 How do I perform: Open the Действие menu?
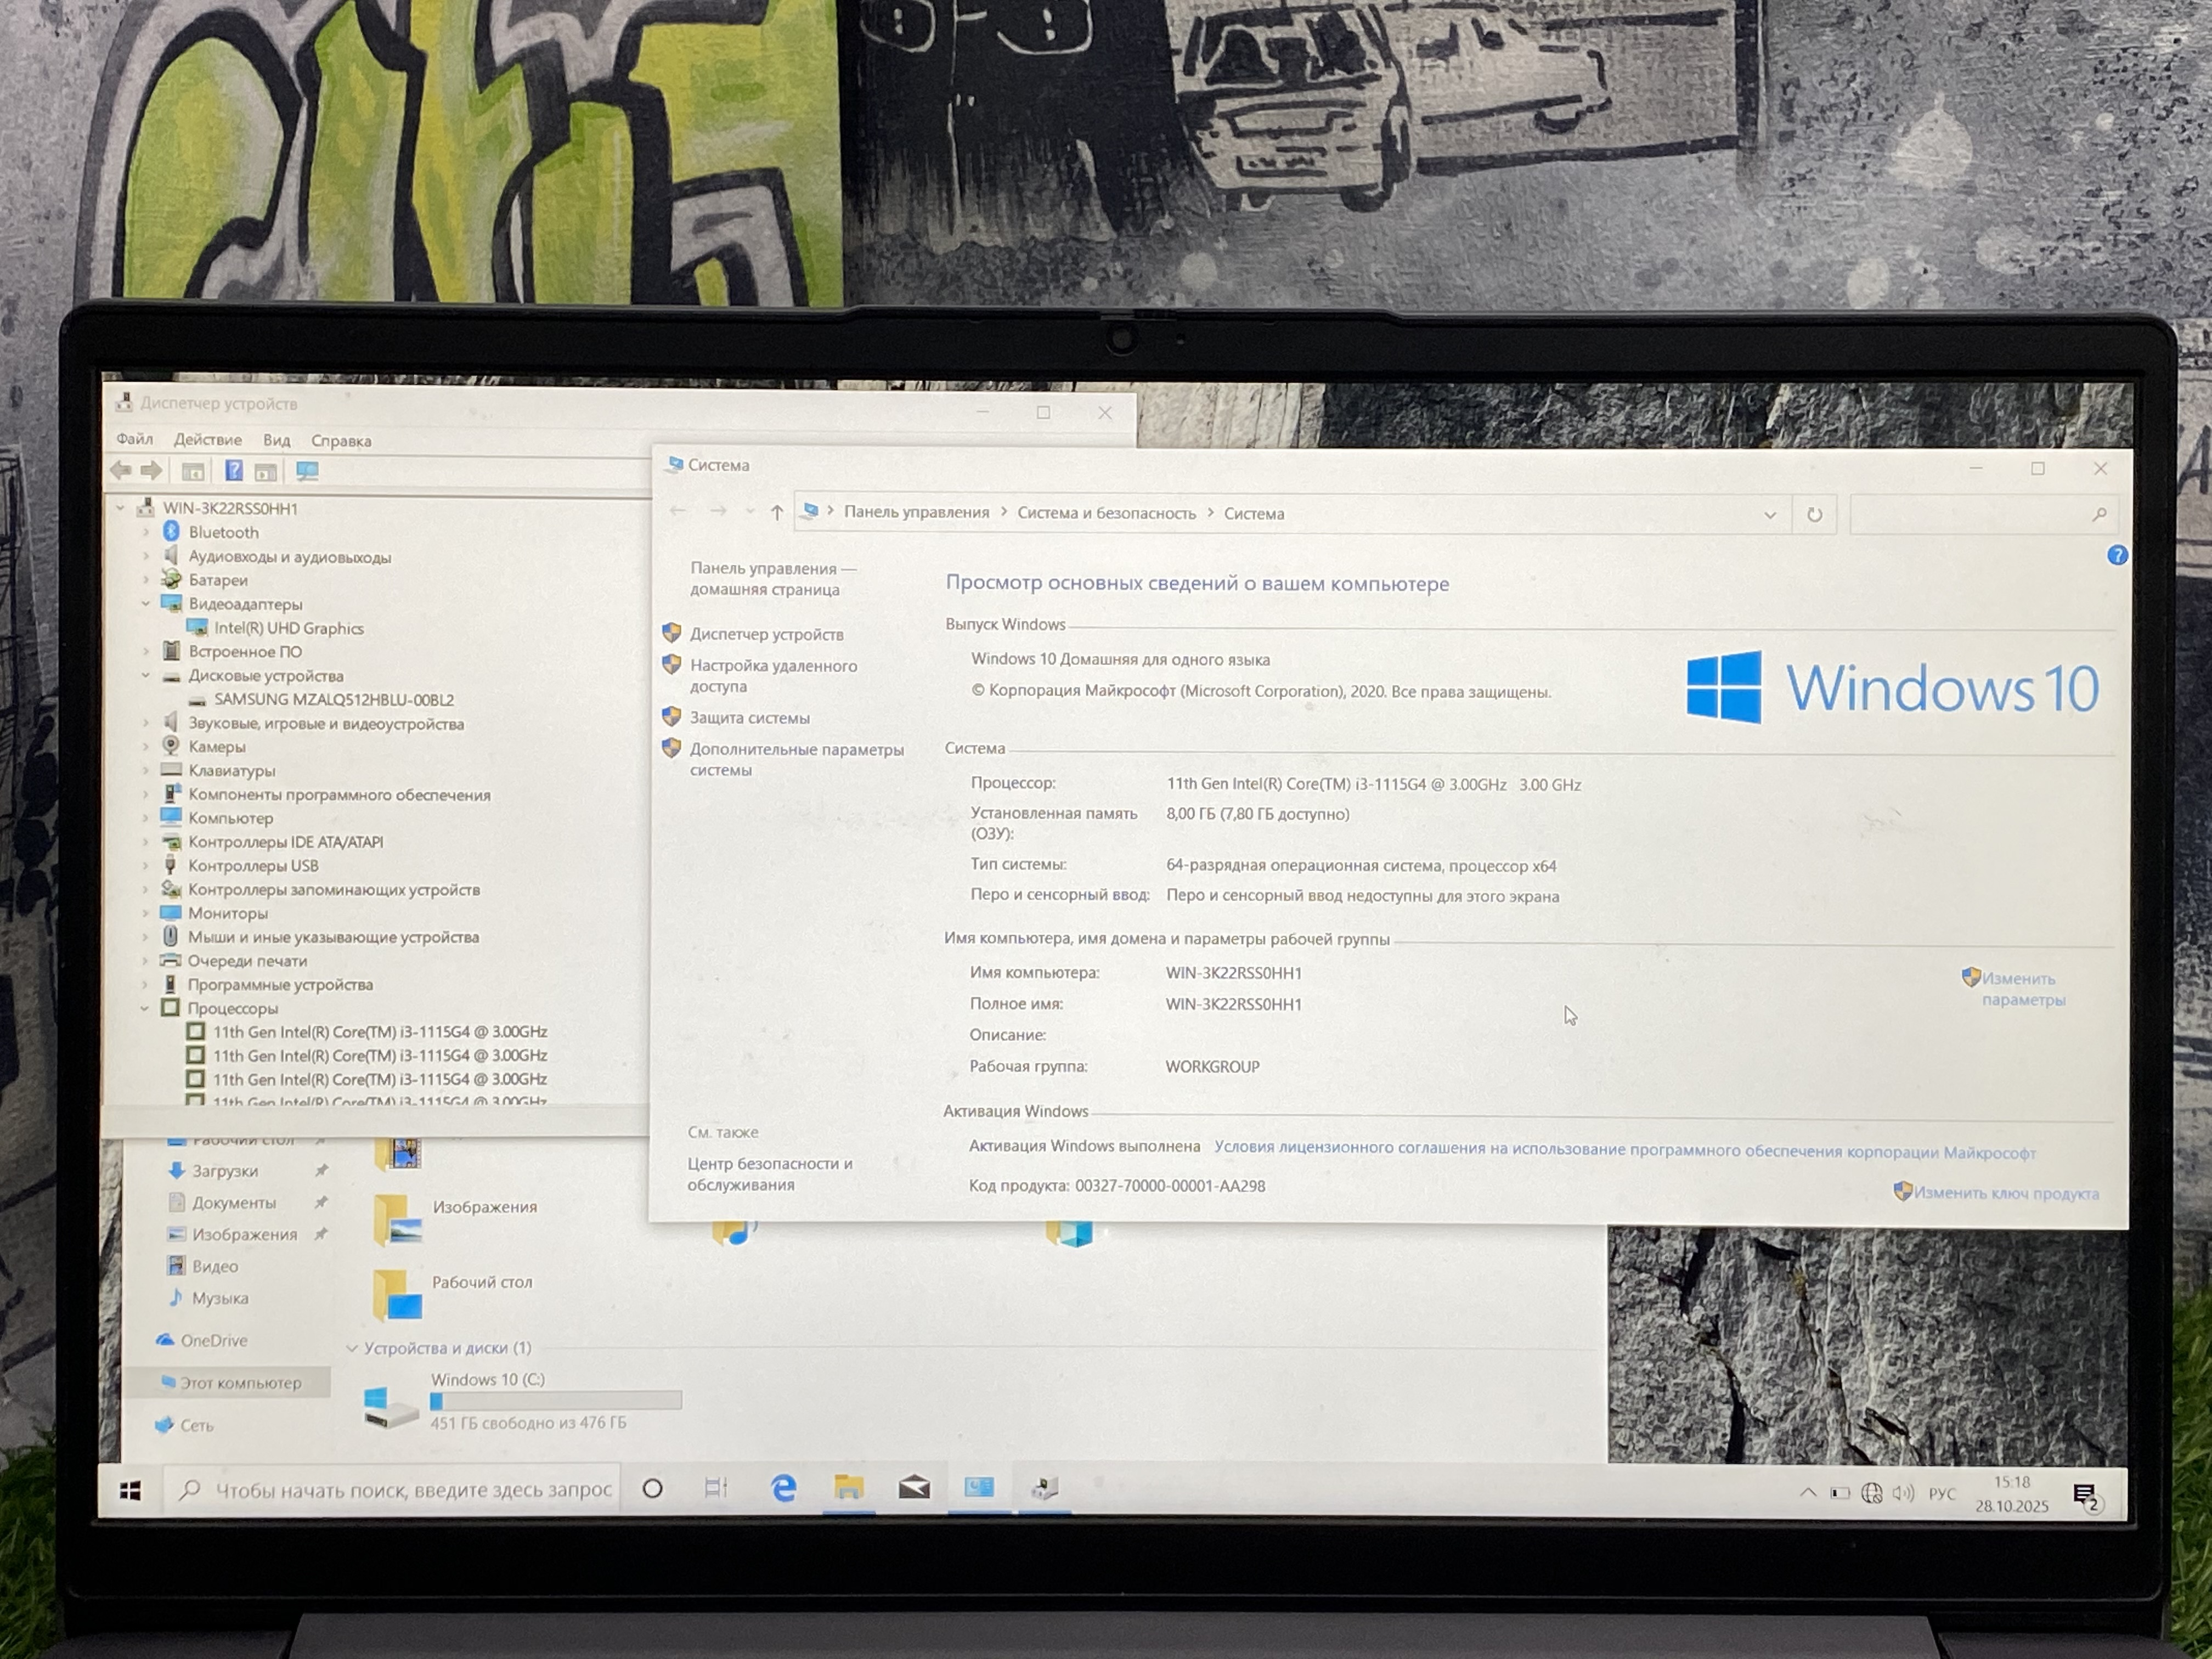click(207, 440)
